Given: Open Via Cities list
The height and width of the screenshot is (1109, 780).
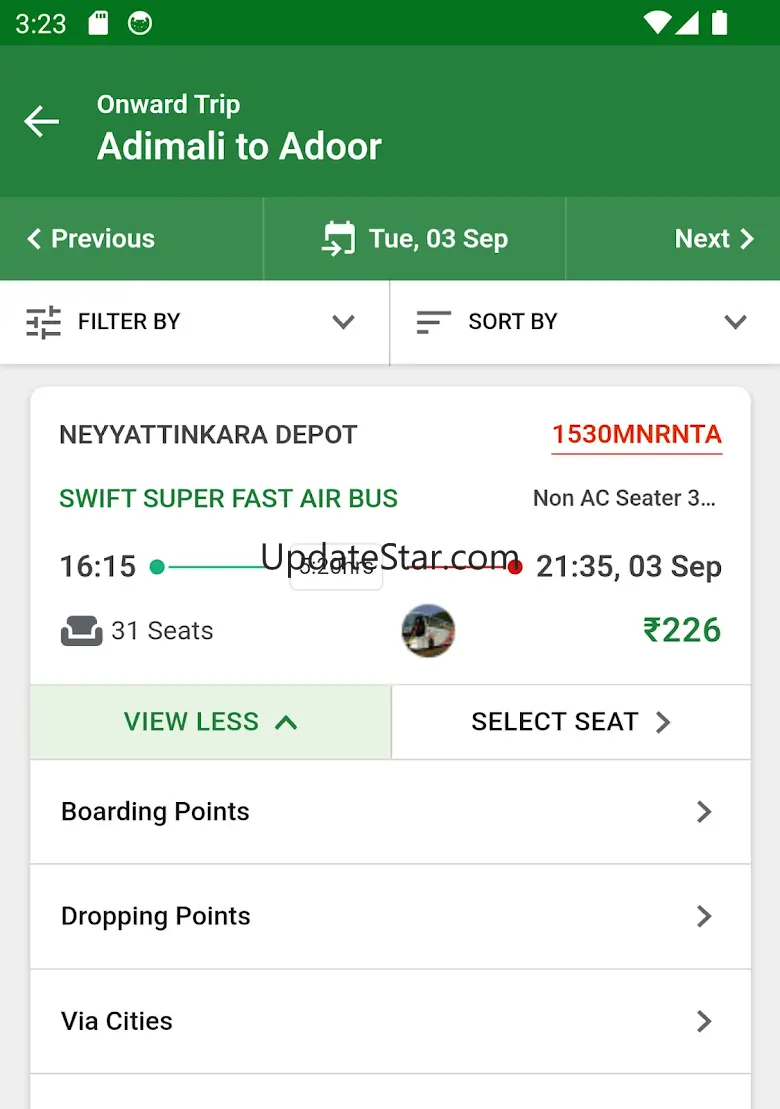Looking at the screenshot, I should click(x=390, y=1021).
